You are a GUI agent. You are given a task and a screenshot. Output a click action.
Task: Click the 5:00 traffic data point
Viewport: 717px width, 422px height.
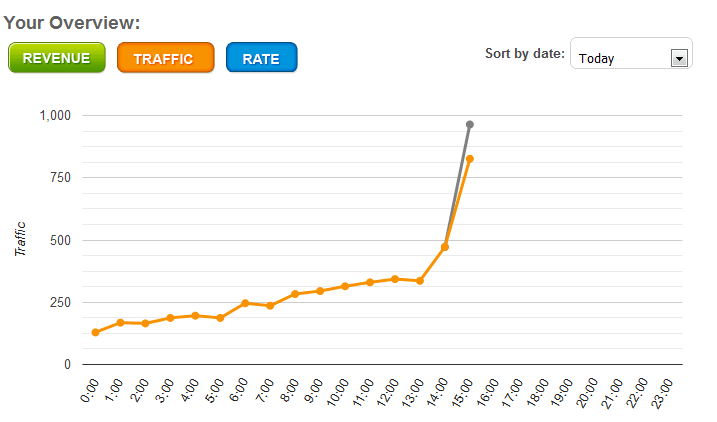point(220,318)
